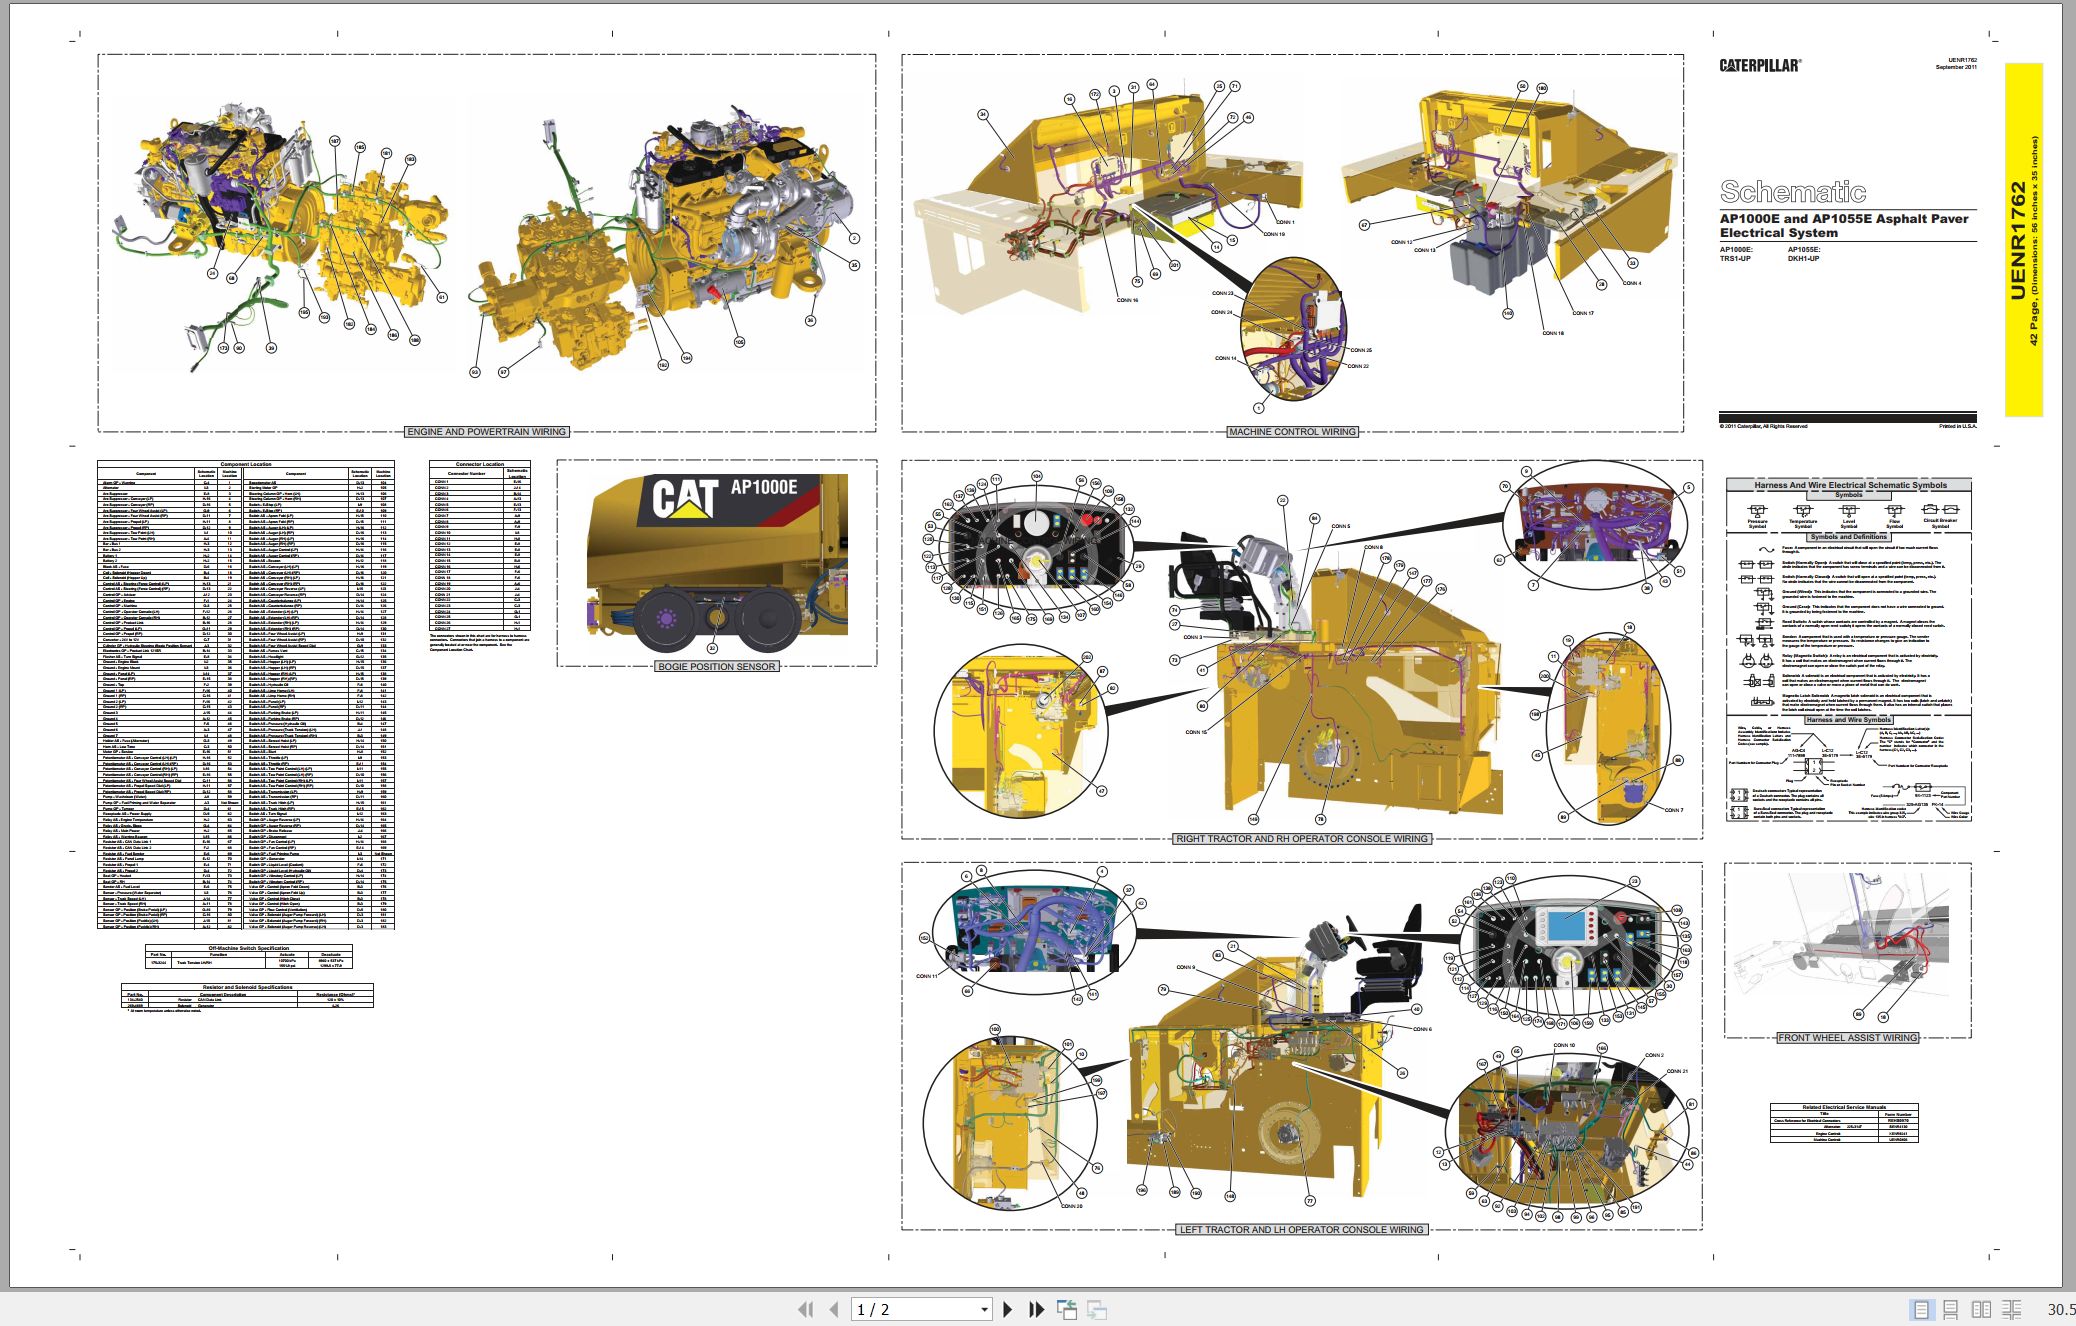Click the 'CONN 20' callout label
This screenshot has width=2076, height=1326.
[x=1071, y=1206]
